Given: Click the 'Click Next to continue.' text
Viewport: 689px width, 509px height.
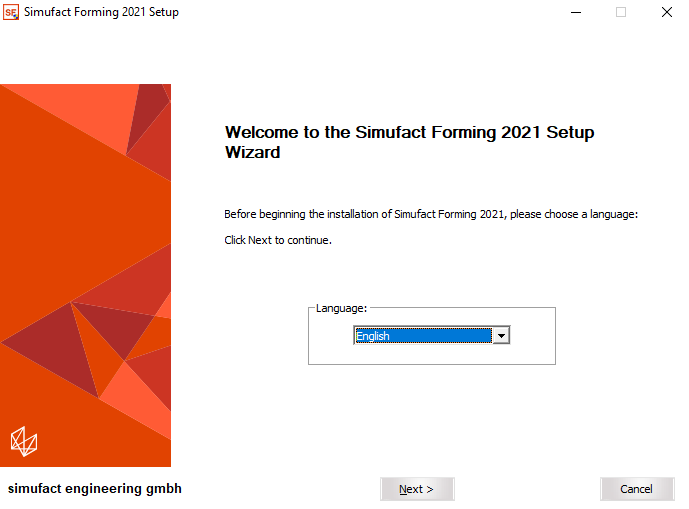Looking at the screenshot, I should (x=278, y=240).
